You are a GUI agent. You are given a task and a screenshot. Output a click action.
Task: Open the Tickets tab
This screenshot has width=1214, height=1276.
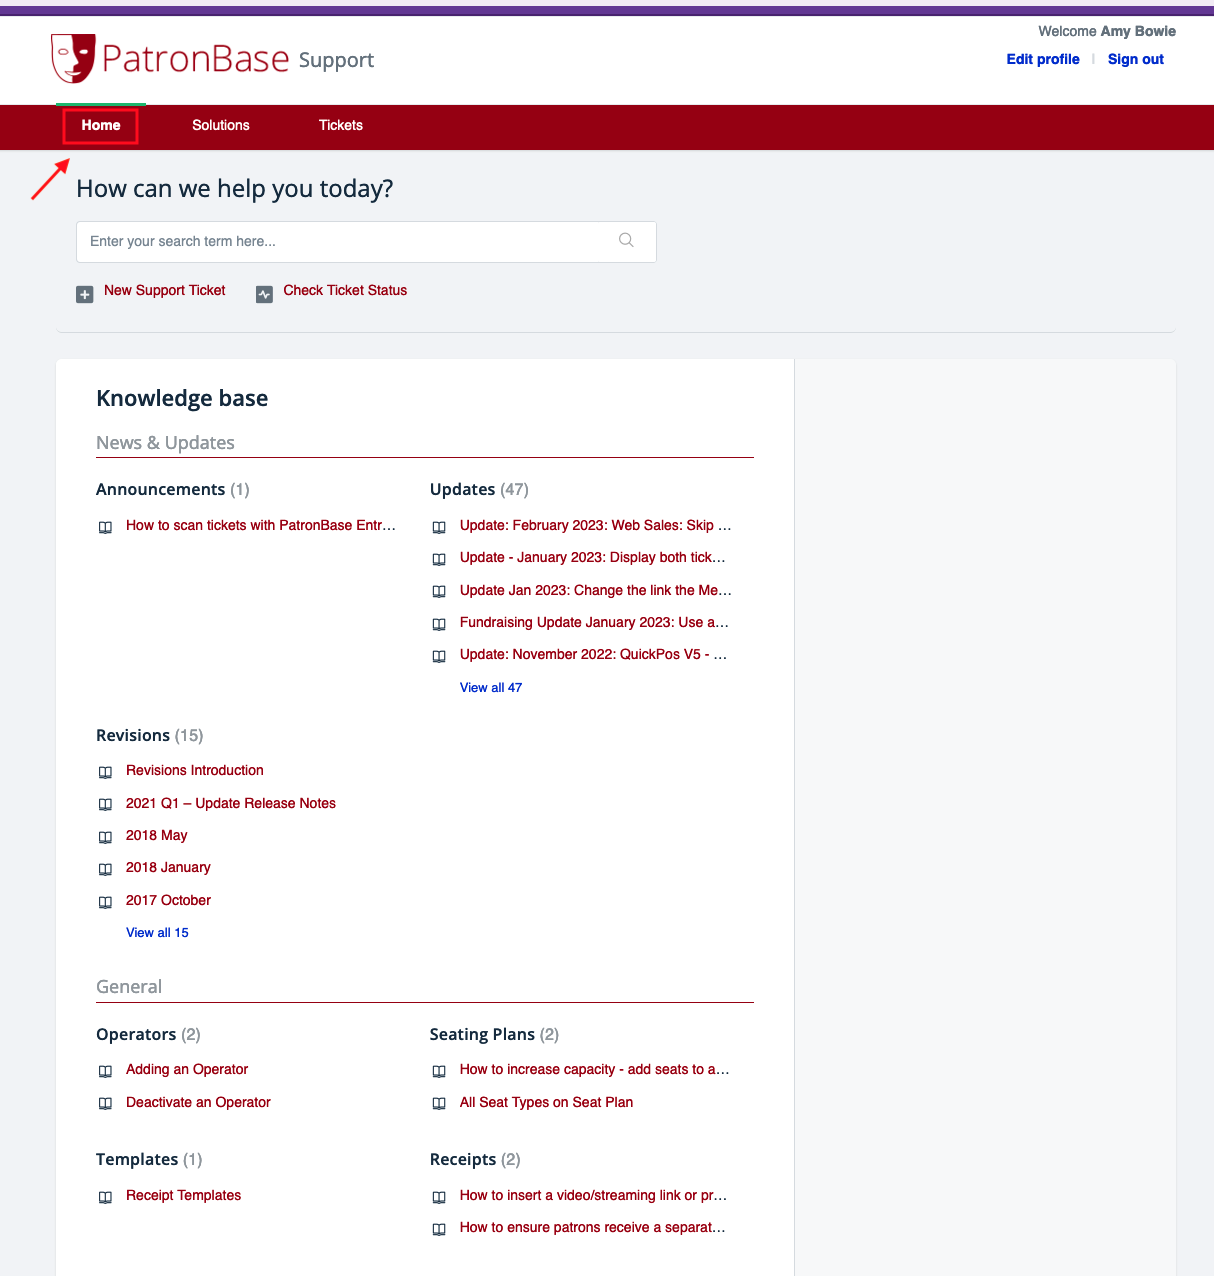(x=341, y=125)
